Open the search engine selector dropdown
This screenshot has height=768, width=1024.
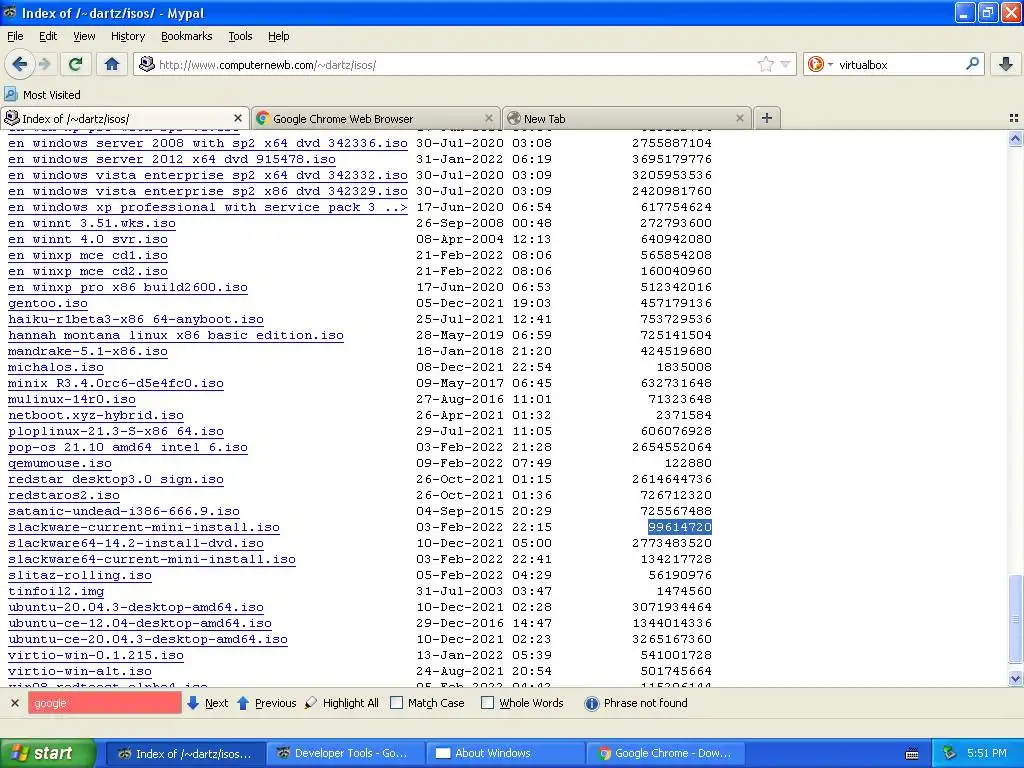(x=820, y=64)
